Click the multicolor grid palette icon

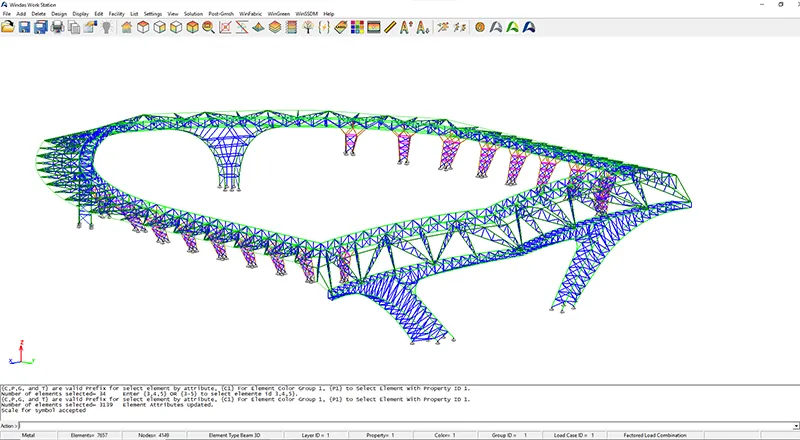(x=356, y=27)
